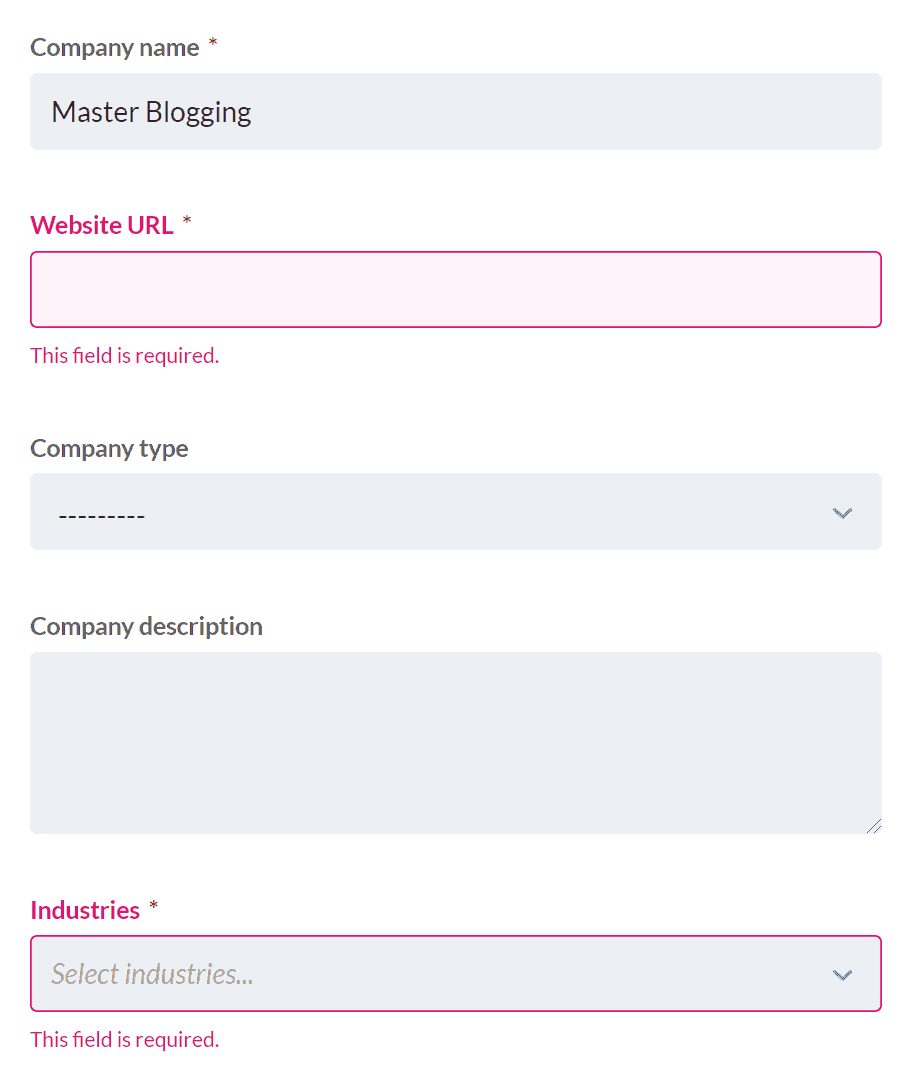Click inside the Company description text area
Screen dimensions: 916x1090
[456, 742]
